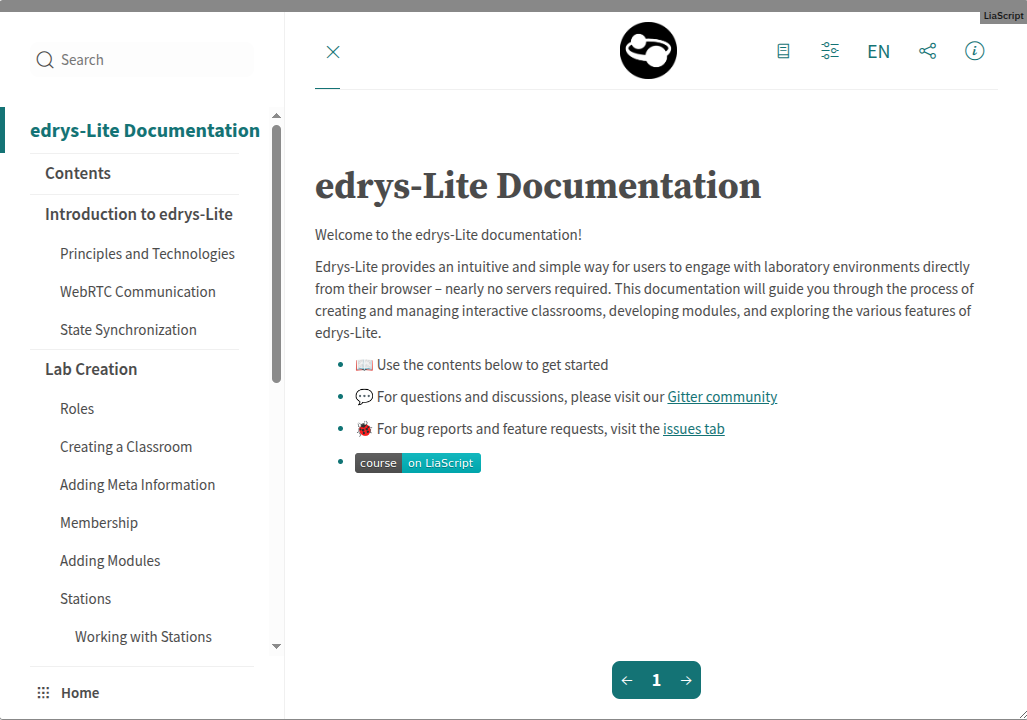Click the edrys-Lite logo at top
1027x720 pixels.
coord(648,51)
